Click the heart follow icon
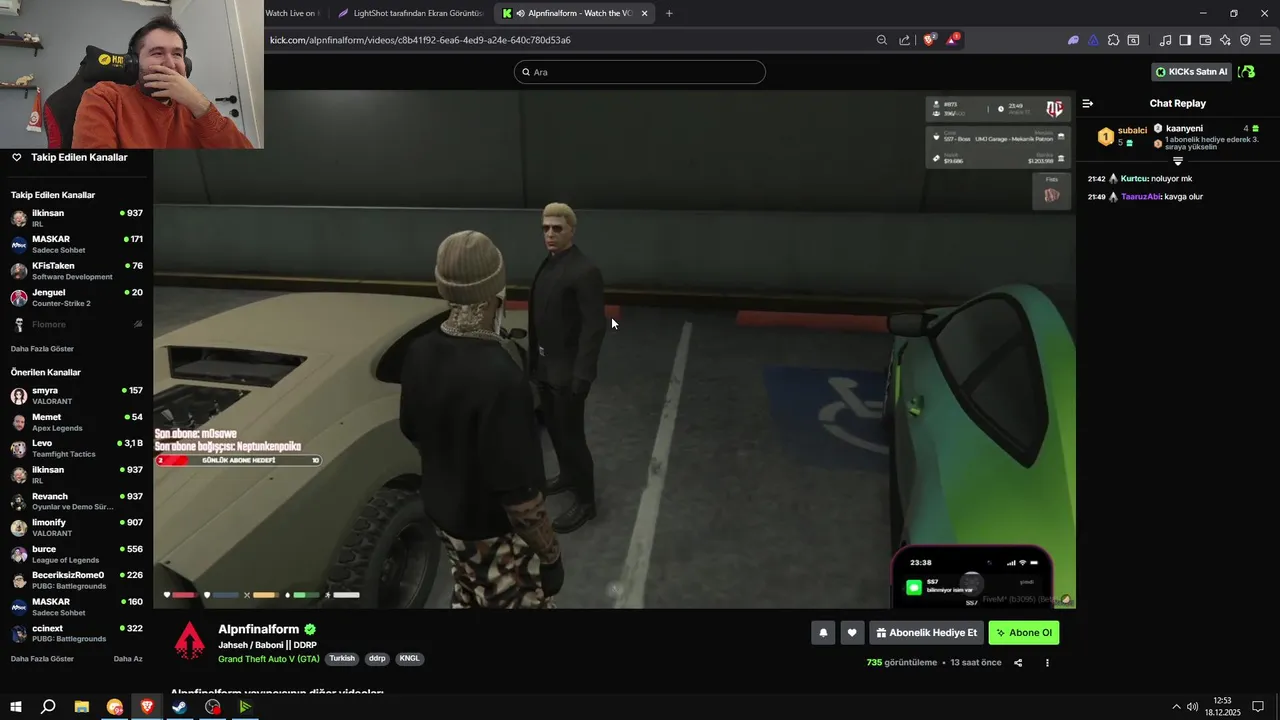 (852, 632)
